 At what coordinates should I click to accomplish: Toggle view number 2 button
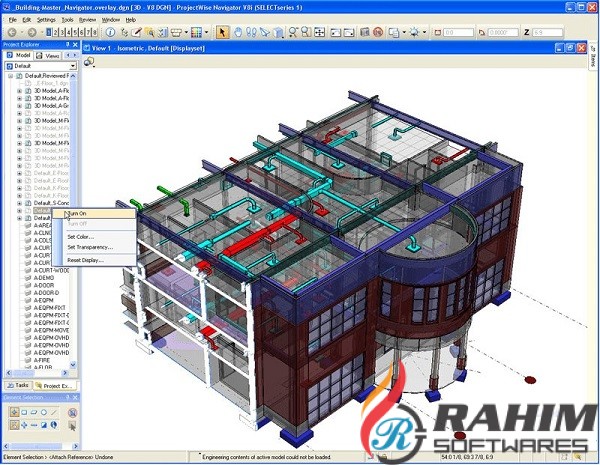(x=55, y=32)
